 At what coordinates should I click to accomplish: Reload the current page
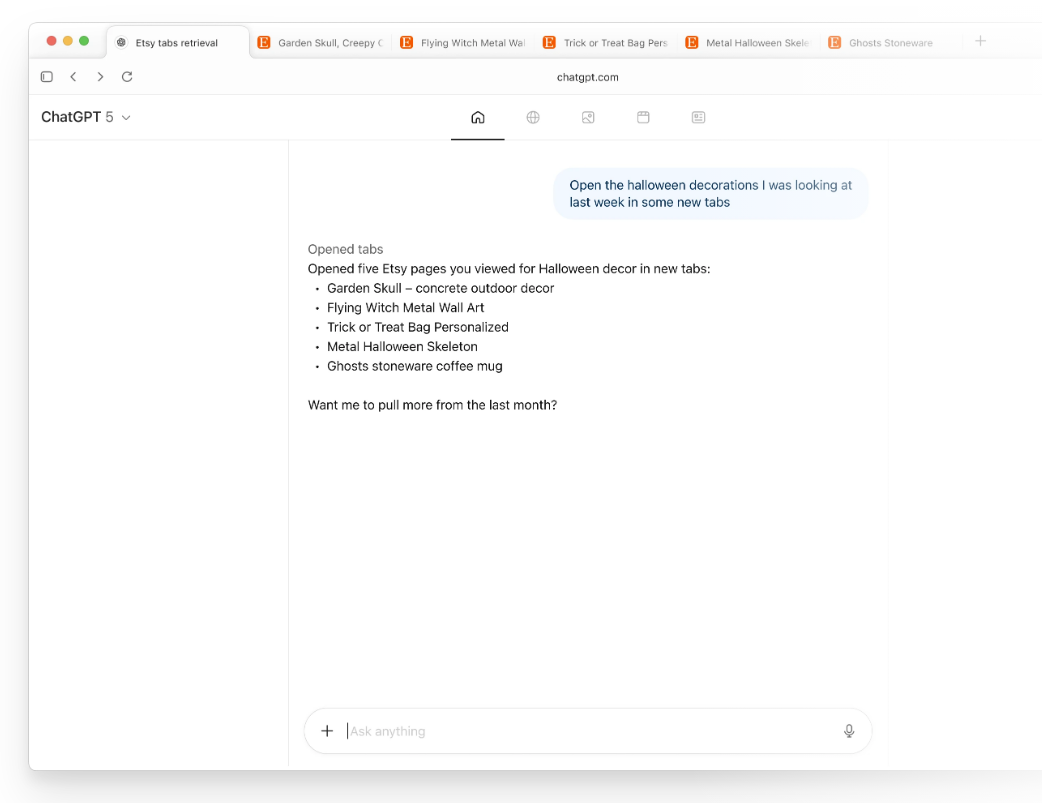click(127, 76)
